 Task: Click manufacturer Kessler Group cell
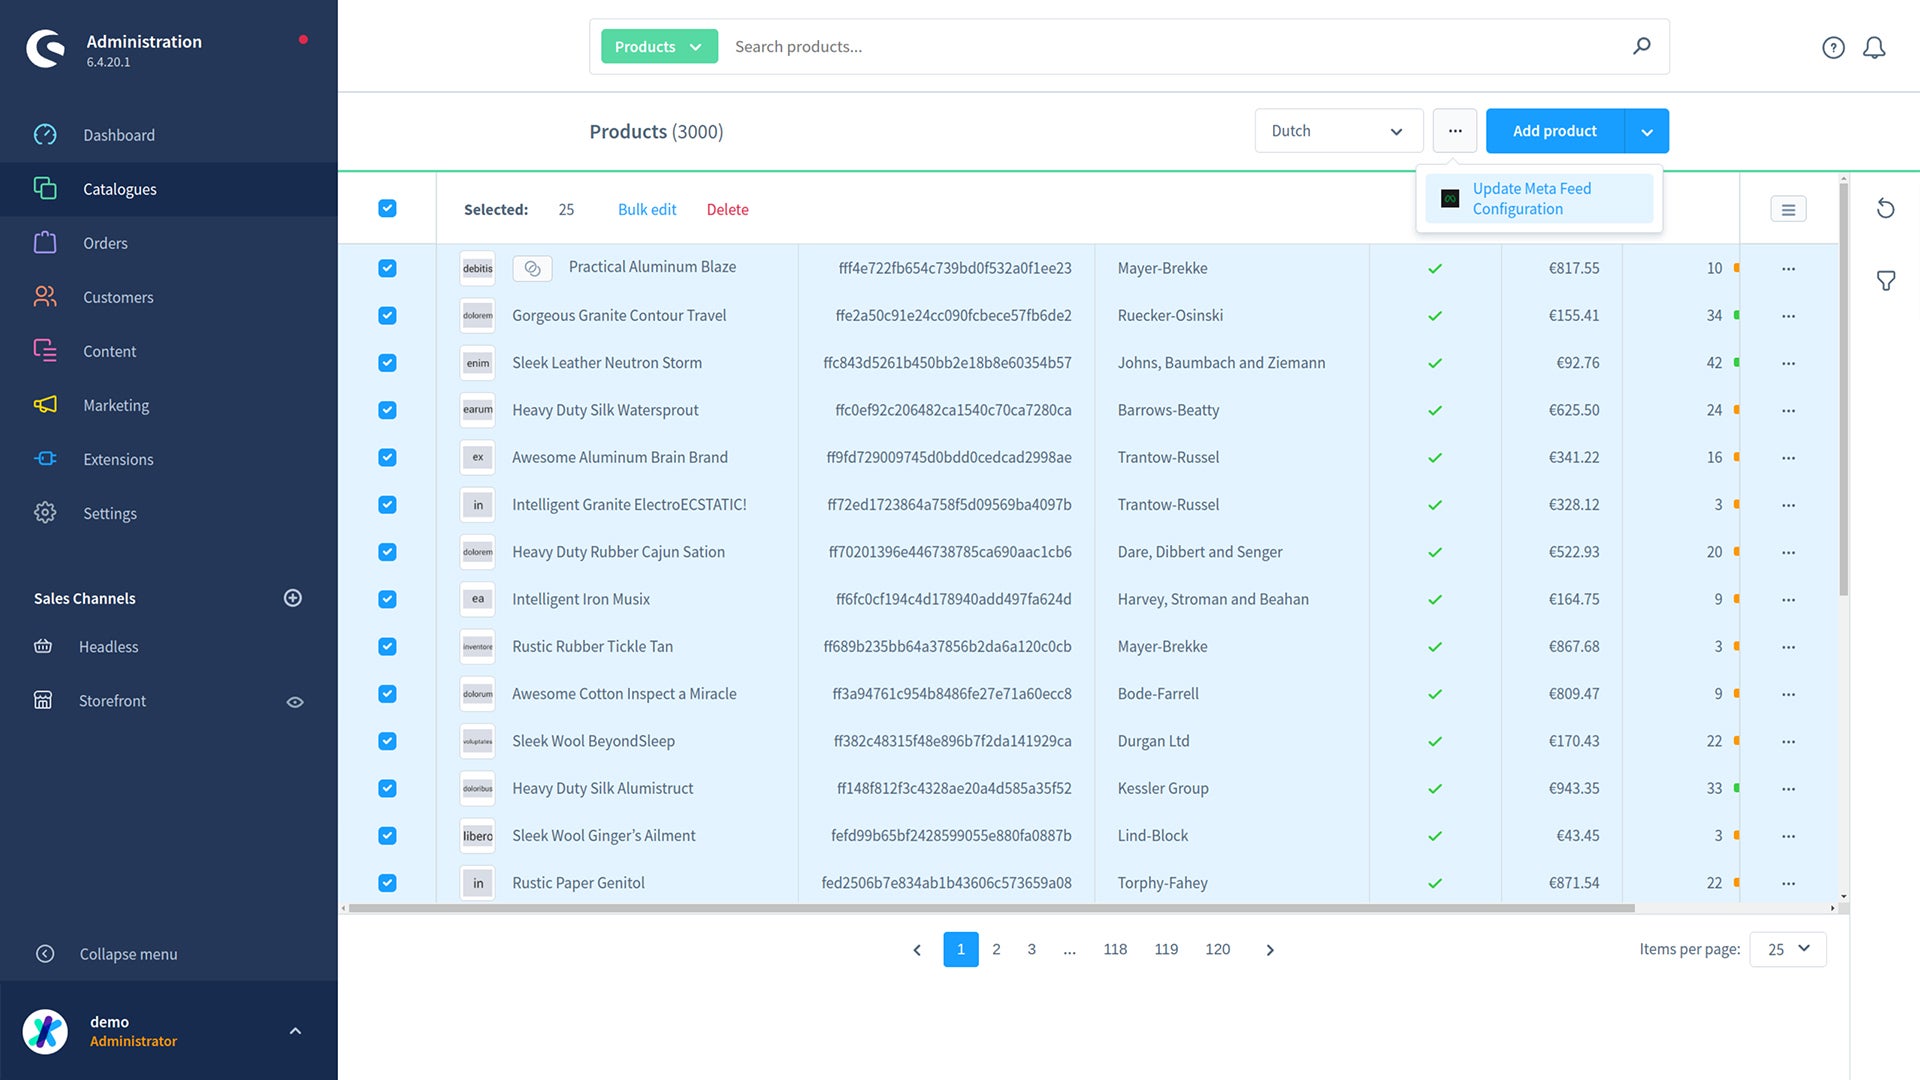1232,788
